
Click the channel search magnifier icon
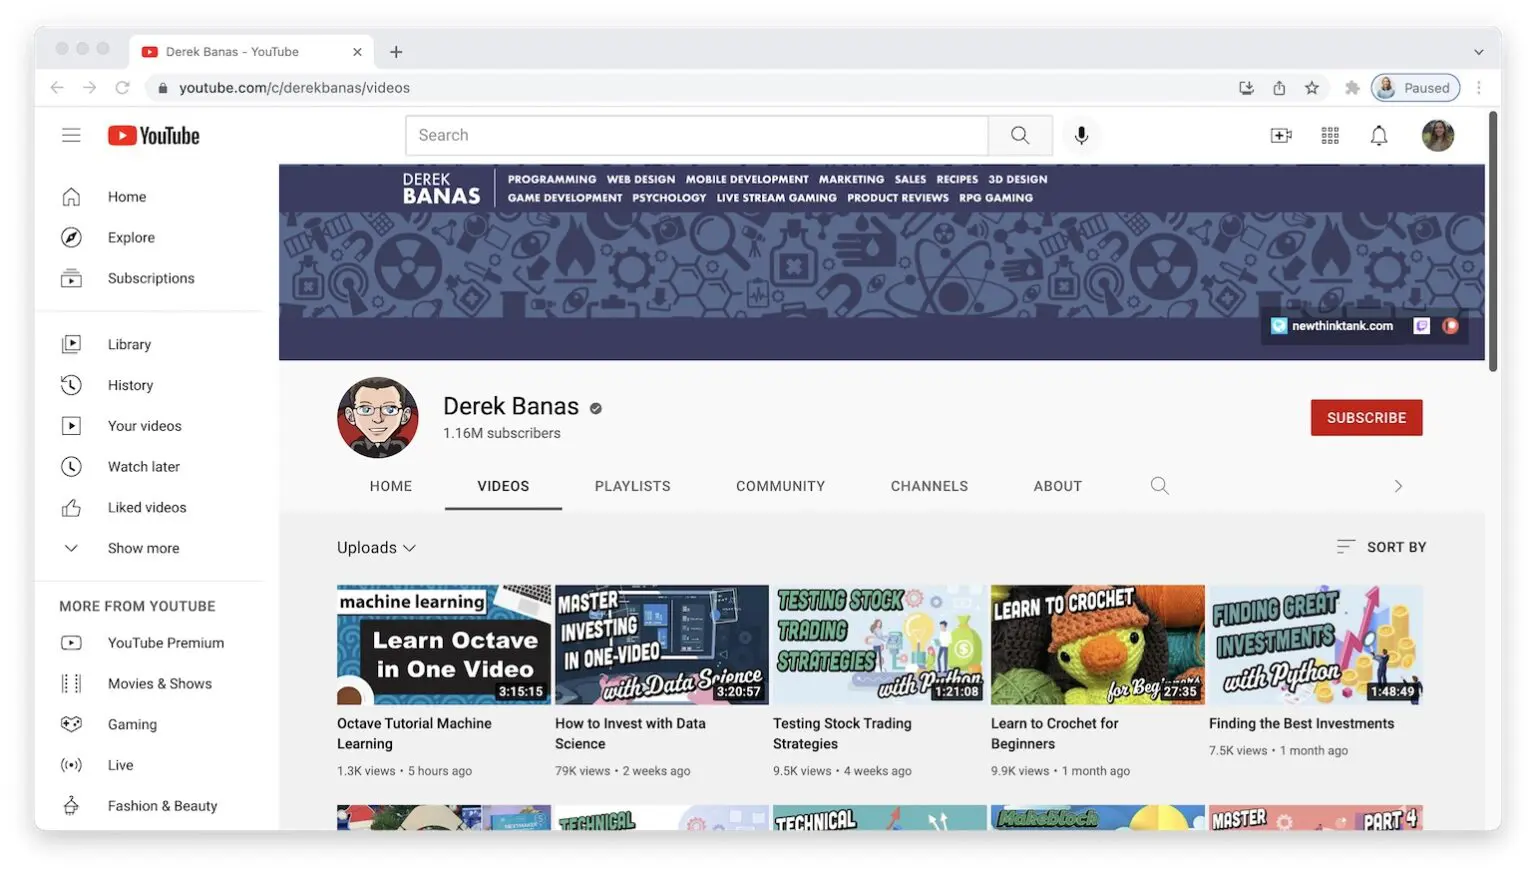tap(1159, 486)
